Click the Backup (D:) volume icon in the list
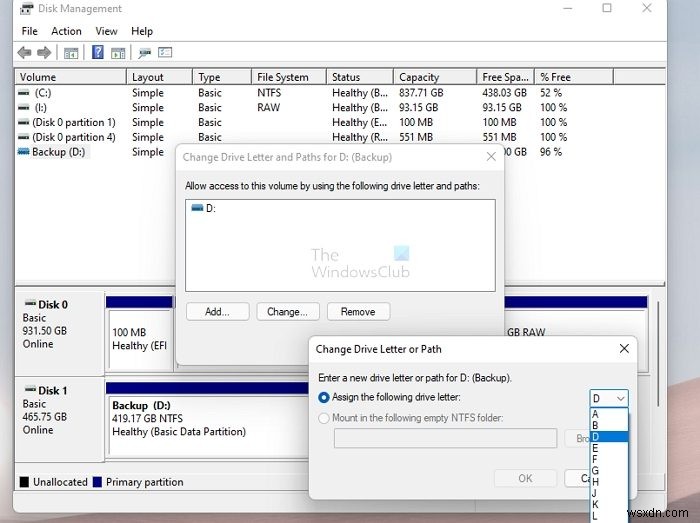This screenshot has height=523, width=700. coord(23,152)
